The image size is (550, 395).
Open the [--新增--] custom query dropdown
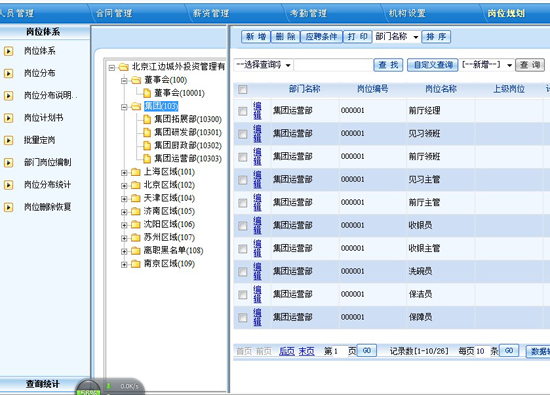pos(487,65)
